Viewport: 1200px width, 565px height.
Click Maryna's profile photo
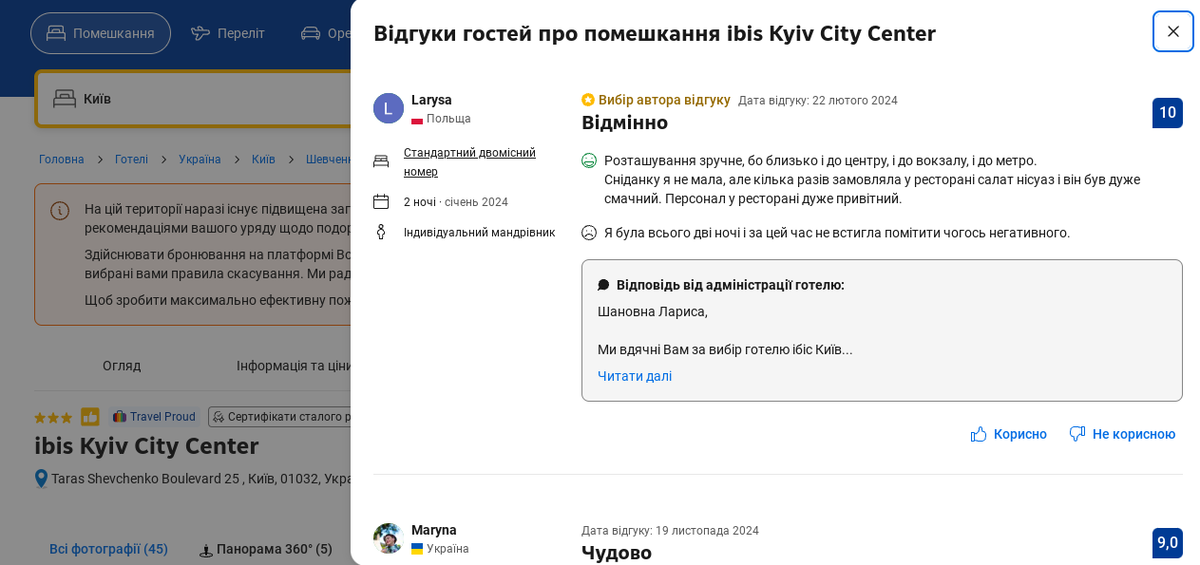click(388, 538)
